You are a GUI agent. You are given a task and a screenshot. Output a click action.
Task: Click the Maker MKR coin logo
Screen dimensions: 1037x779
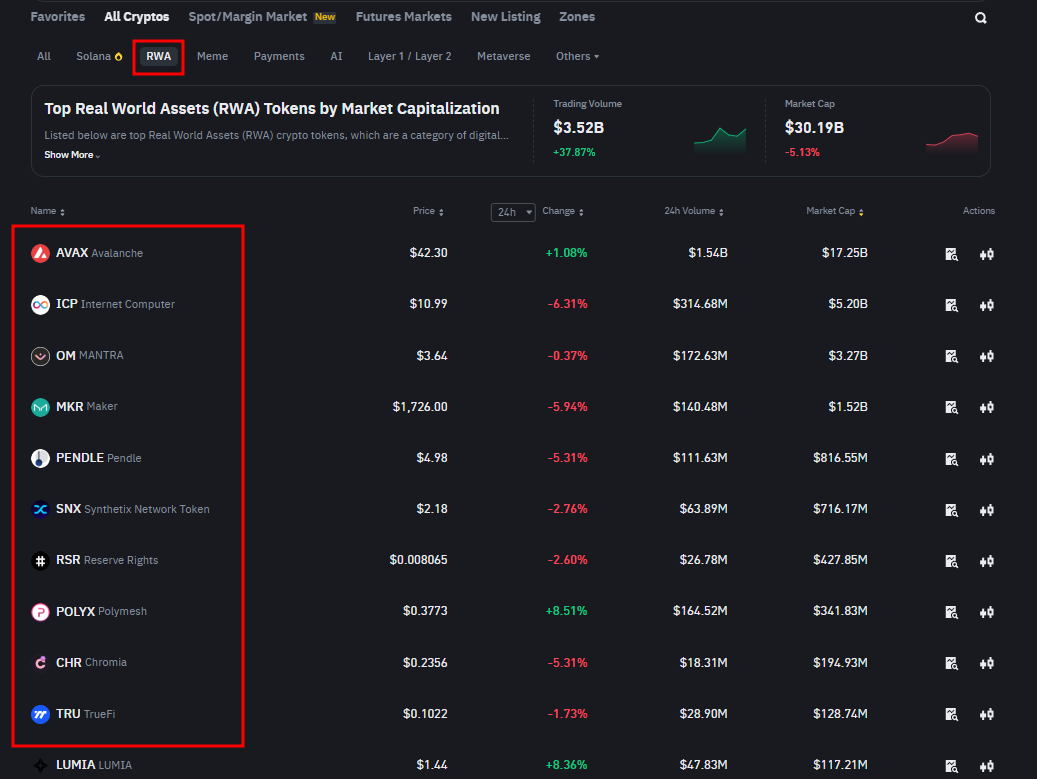pyautogui.click(x=40, y=407)
